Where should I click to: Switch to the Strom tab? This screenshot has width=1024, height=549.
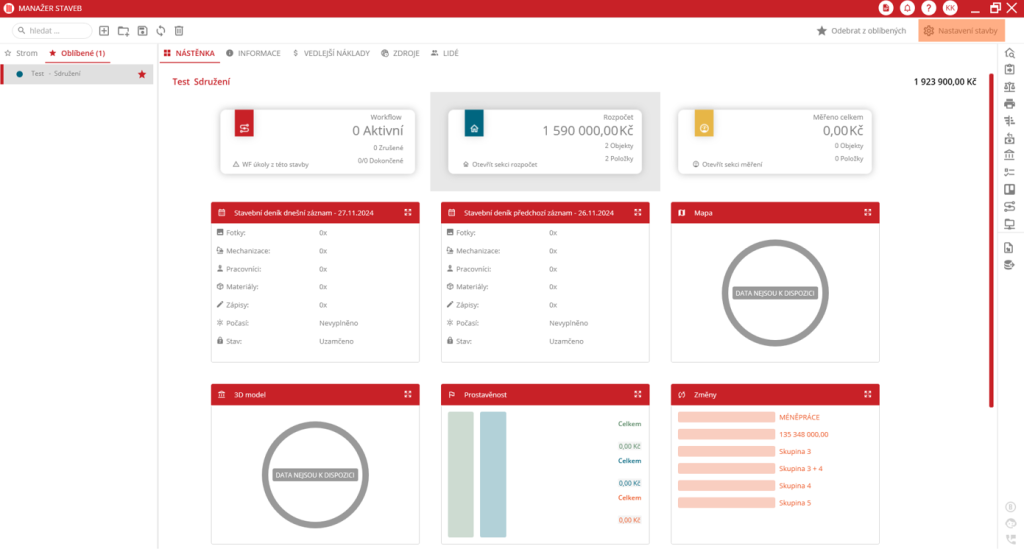point(22,53)
